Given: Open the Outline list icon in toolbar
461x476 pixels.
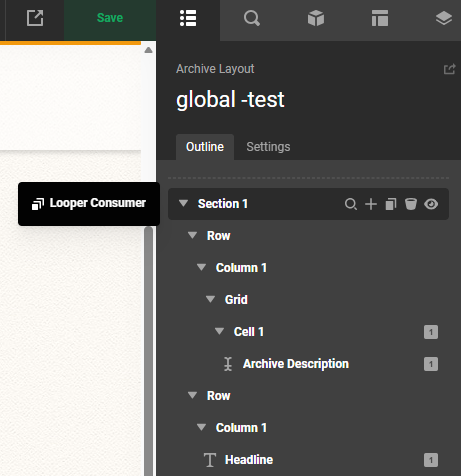Looking at the screenshot, I should point(188,18).
